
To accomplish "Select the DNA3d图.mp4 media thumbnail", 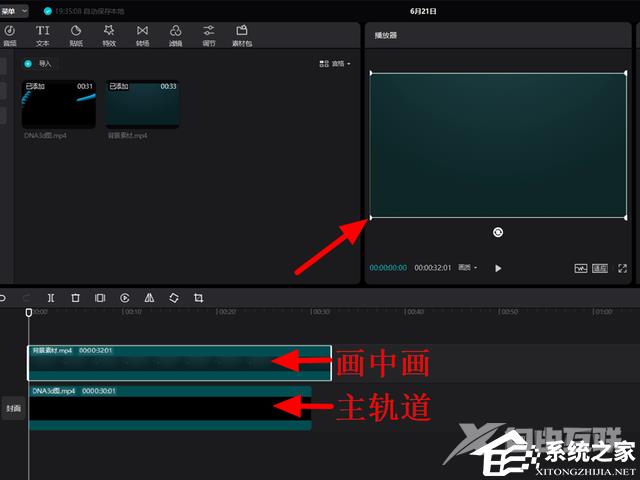I will tap(59, 105).
